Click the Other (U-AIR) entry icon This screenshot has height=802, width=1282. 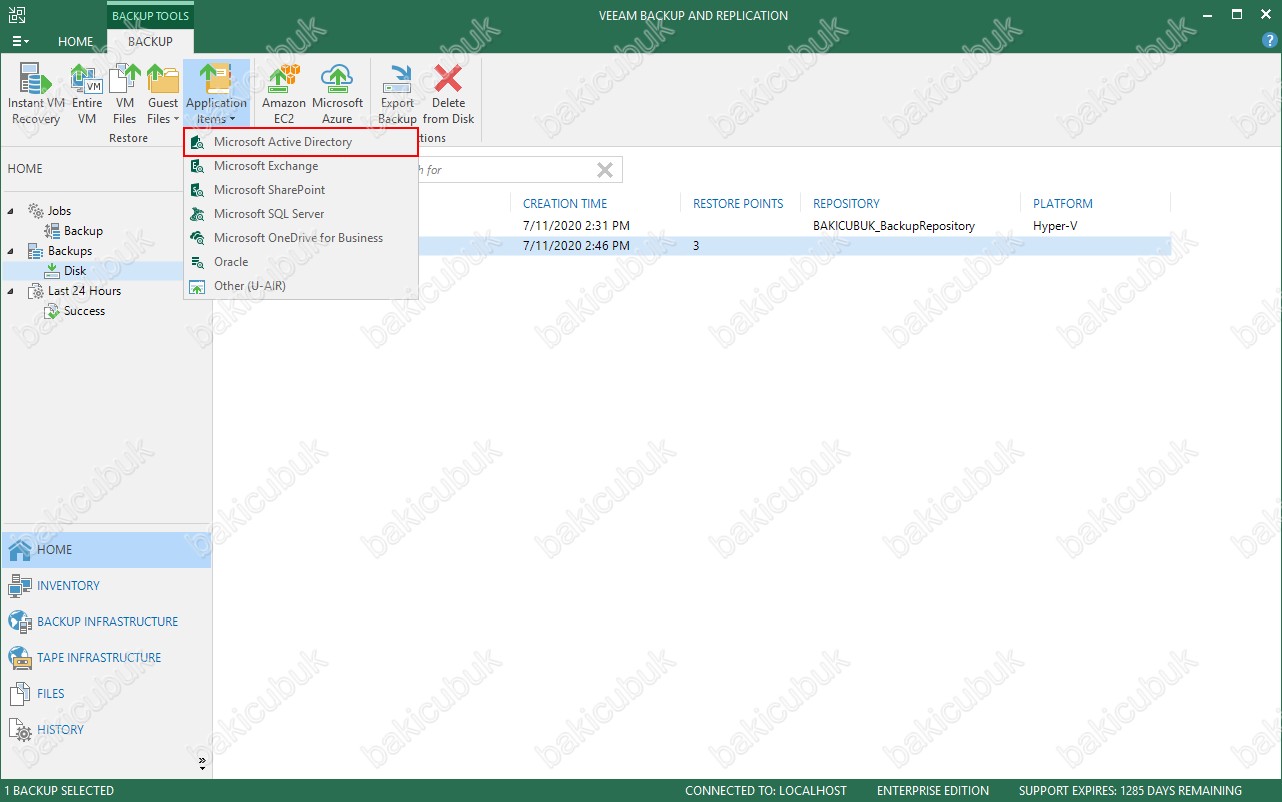point(197,286)
